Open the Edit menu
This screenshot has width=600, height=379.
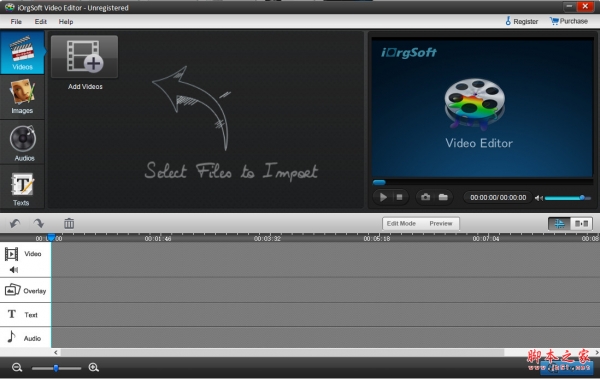click(x=41, y=21)
